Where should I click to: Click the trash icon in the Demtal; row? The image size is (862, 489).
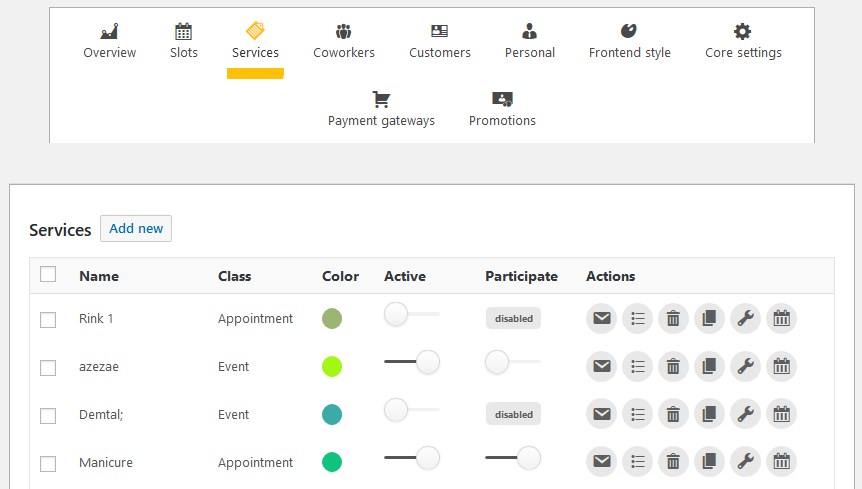(673, 414)
